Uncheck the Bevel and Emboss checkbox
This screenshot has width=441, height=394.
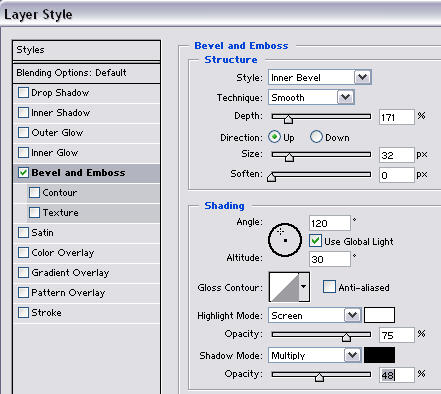coord(23,173)
